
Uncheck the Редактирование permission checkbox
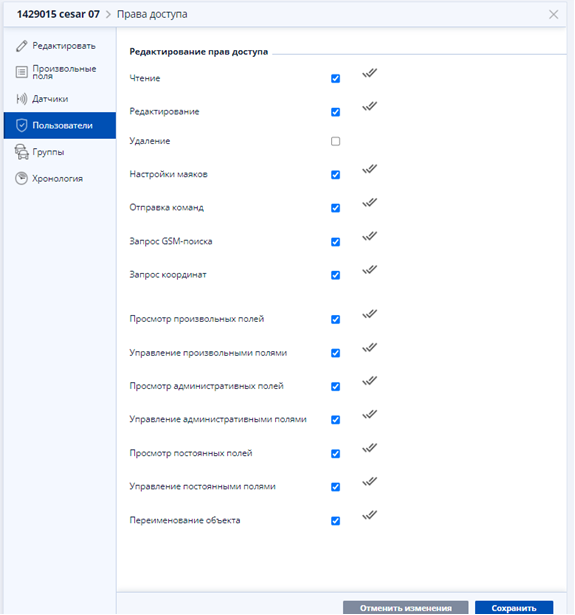click(x=335, y=112)
